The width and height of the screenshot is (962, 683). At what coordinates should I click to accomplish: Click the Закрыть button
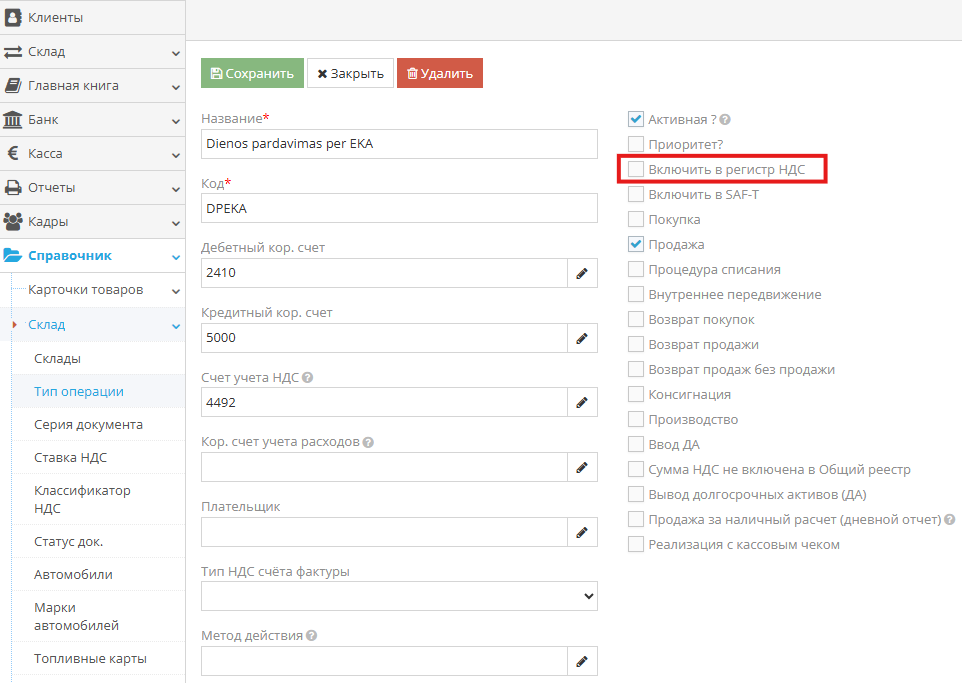[350, 74]
